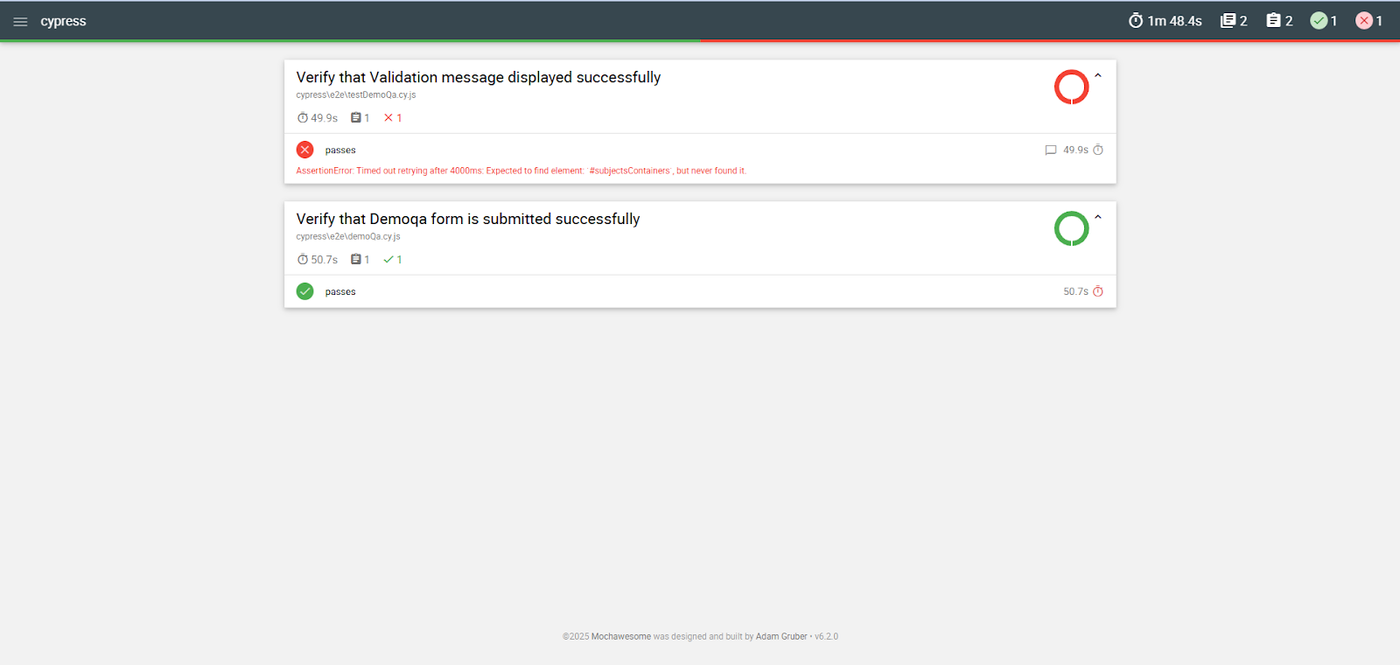Click the gray stopwatch icon on the failing test row
The image size is (1400, 665).
tap(1098, 150)
